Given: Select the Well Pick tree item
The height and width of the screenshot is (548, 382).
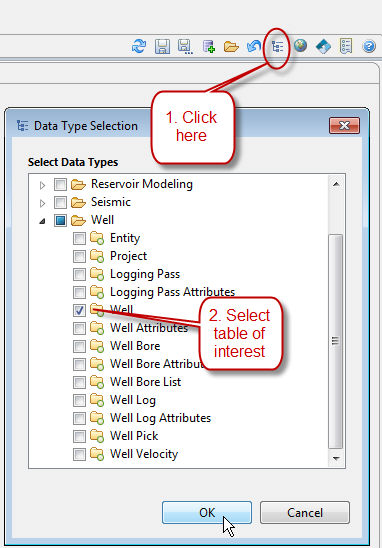Looking at the screenshot, I should tap(134, 436).
